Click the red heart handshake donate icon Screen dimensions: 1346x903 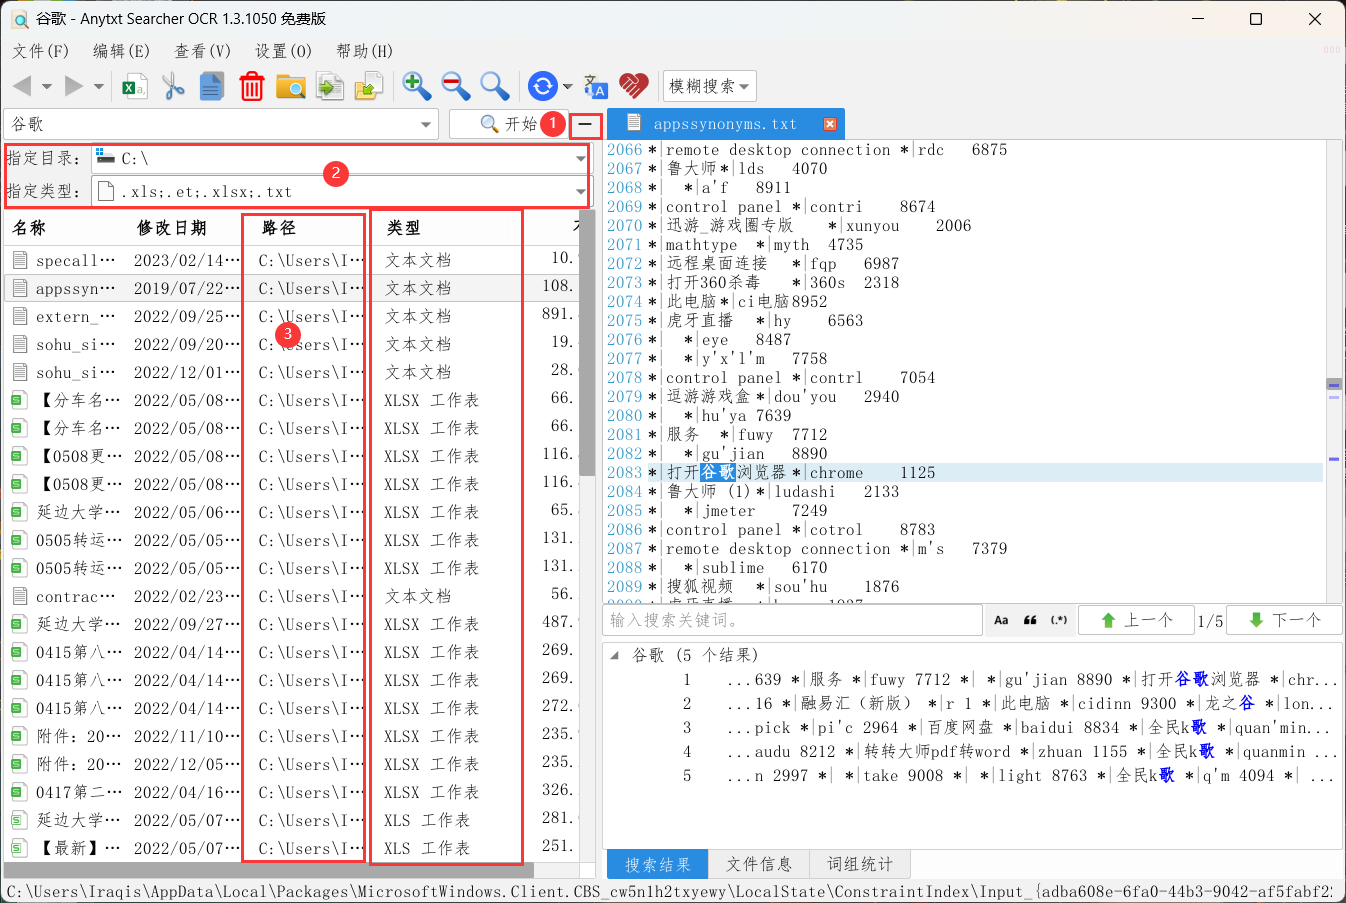(634, 87)
